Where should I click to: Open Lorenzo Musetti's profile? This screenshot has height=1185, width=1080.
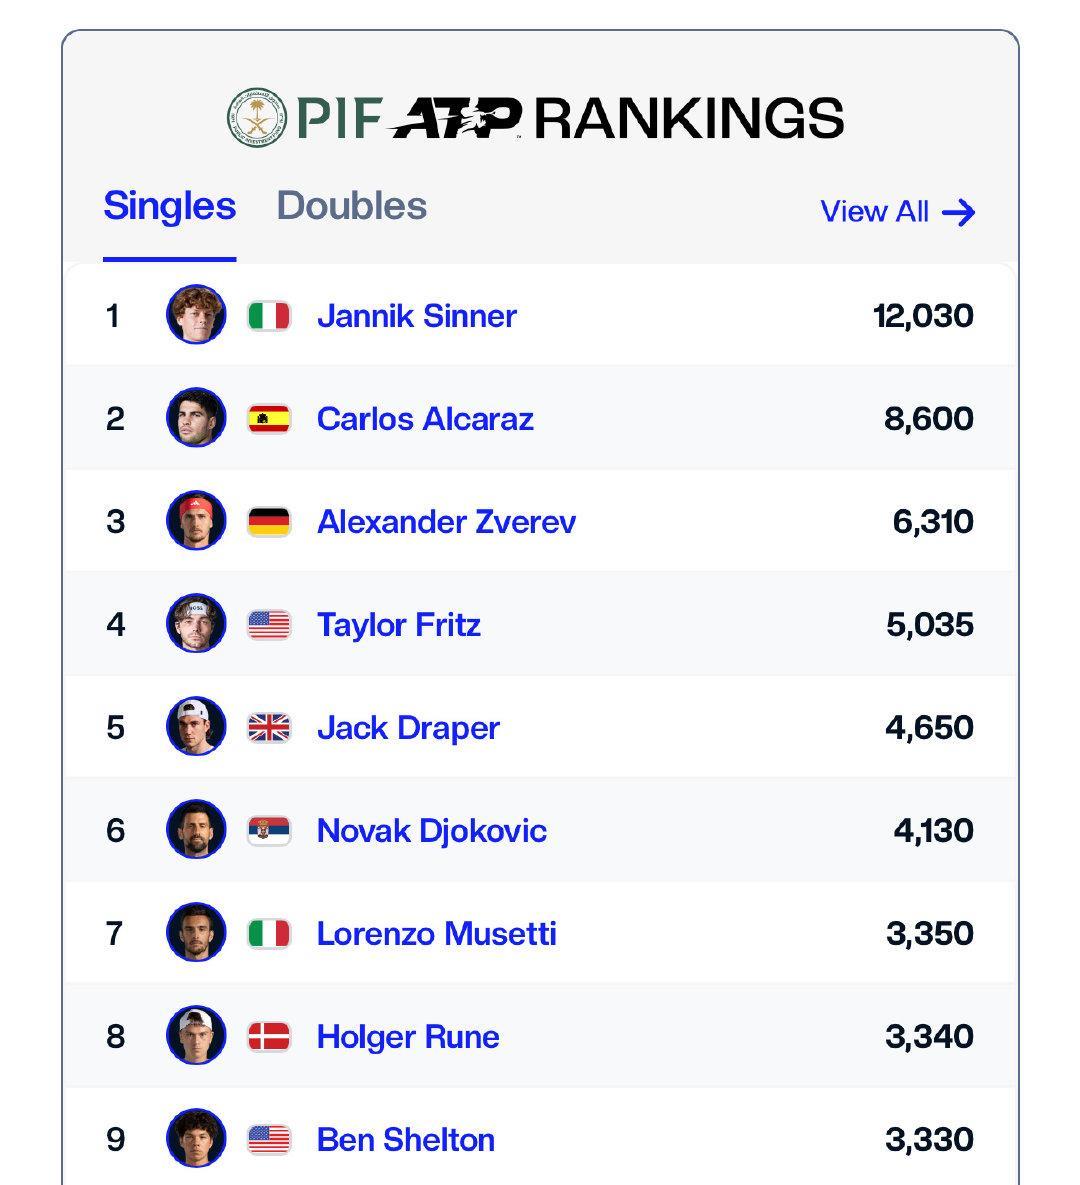[436, 934]
